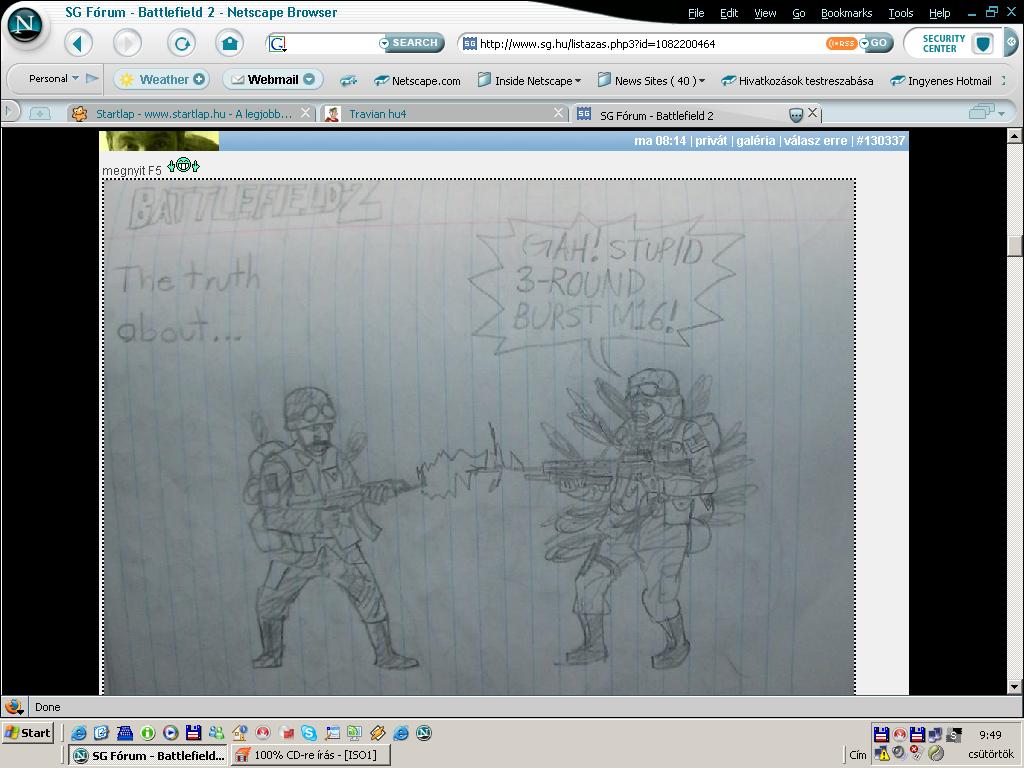Image resolution: width=1024 pixels, height=768 pixels.
Task: Reload the page with the refresh icon
Action: (181, 43)
